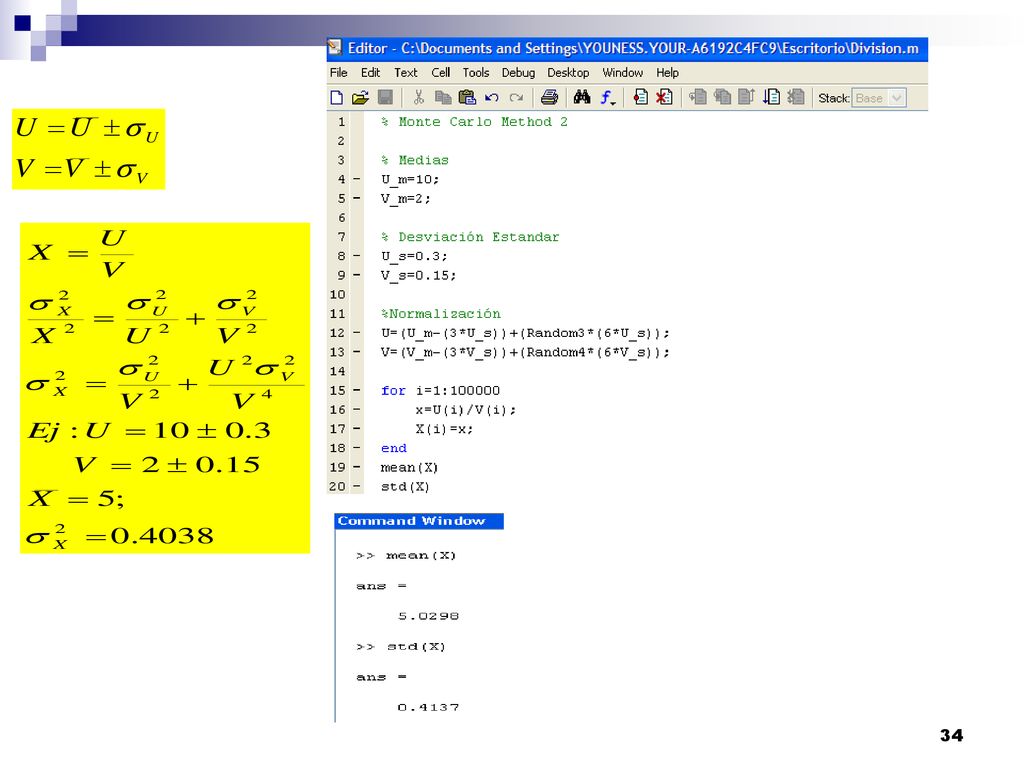
Task: Click the 'for i=1:100000' loop line
Action: pyautogui.click(x=440, y=391)
